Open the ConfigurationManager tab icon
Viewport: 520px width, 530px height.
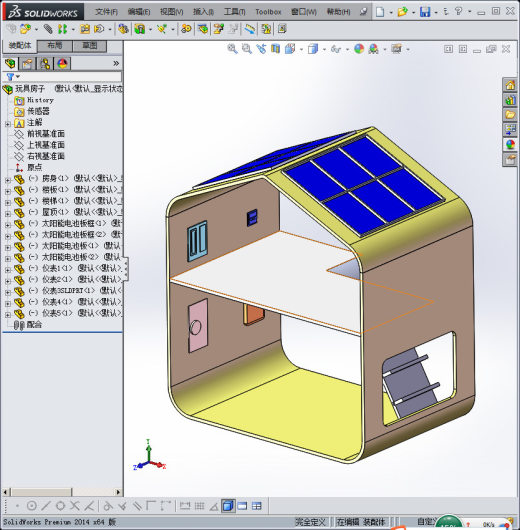(45, 63)
